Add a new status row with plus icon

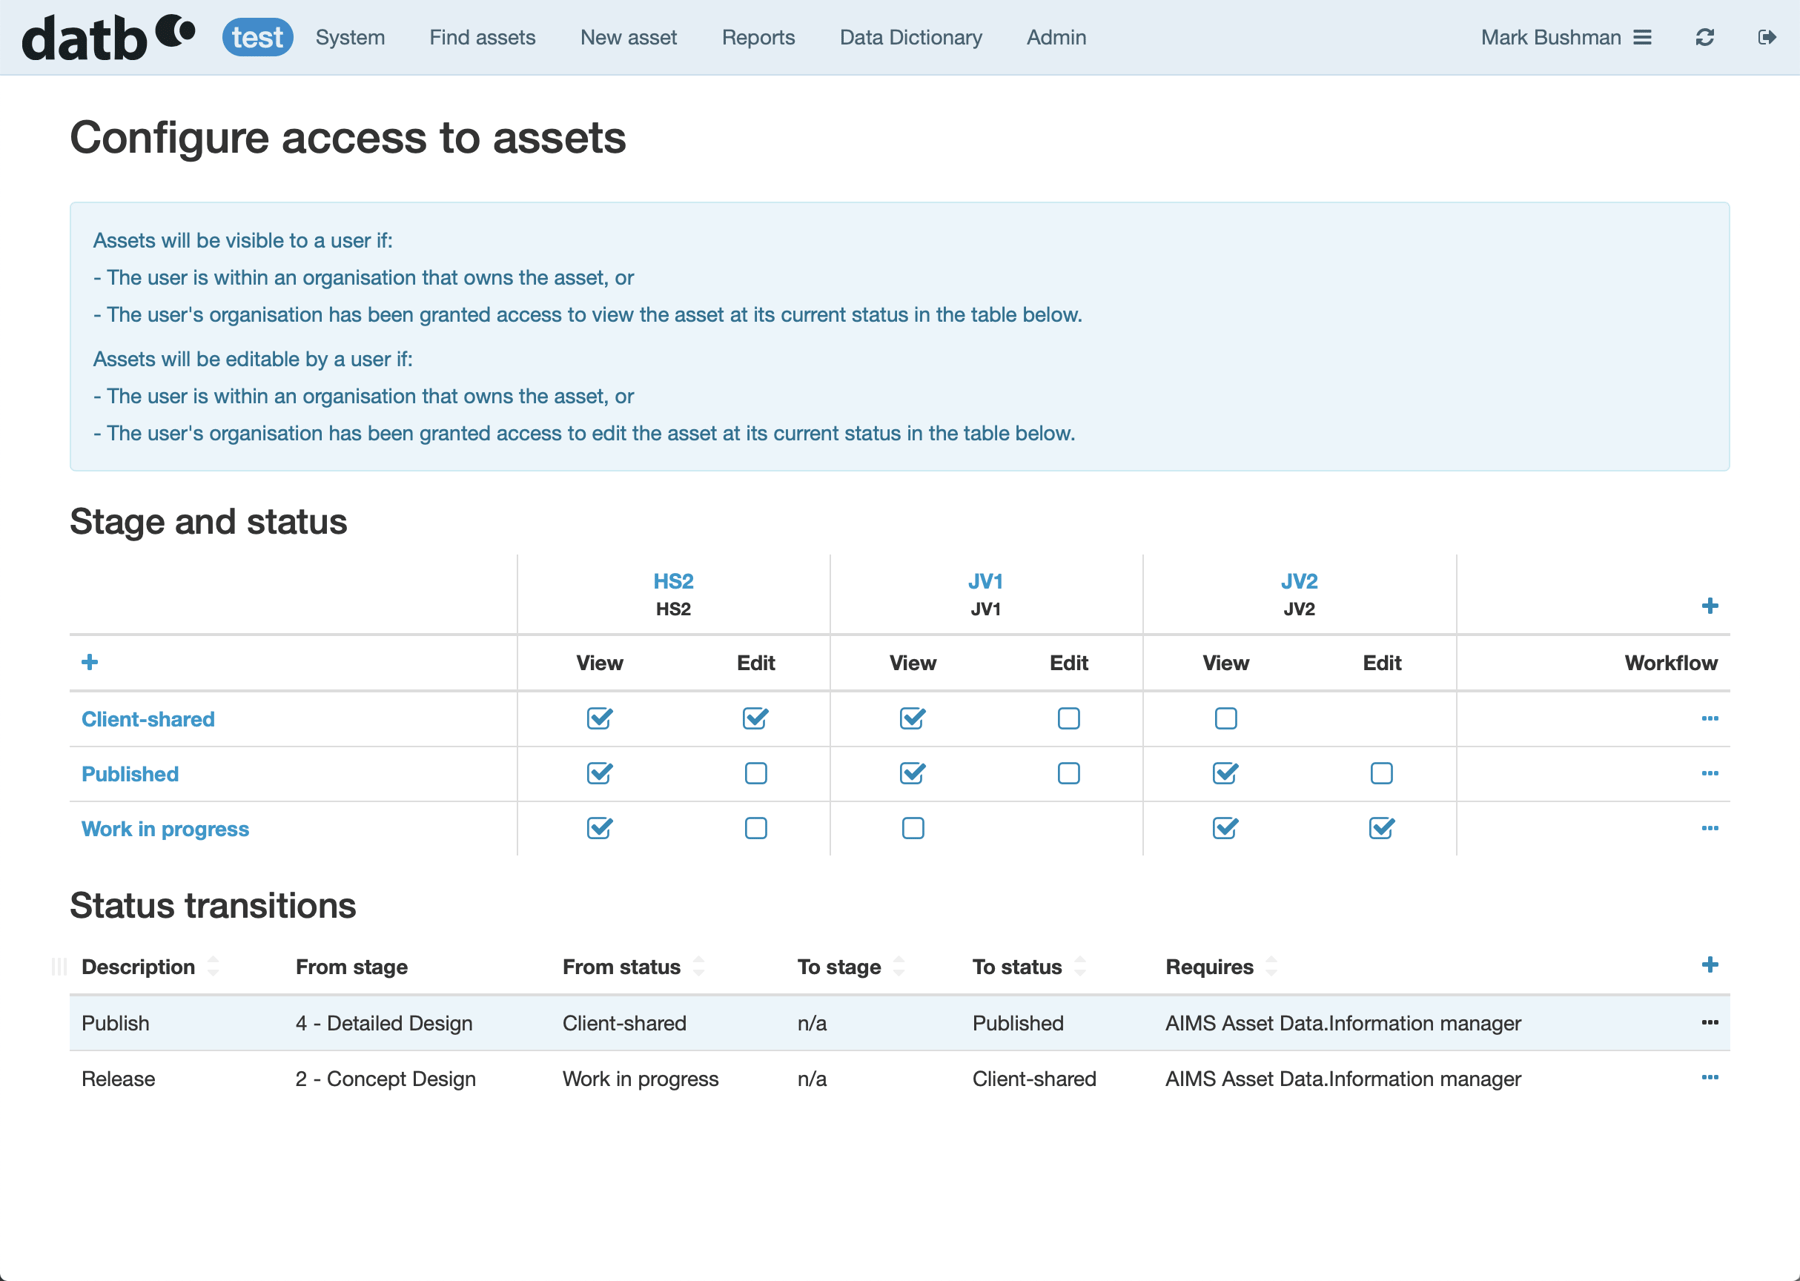point(90,662)
